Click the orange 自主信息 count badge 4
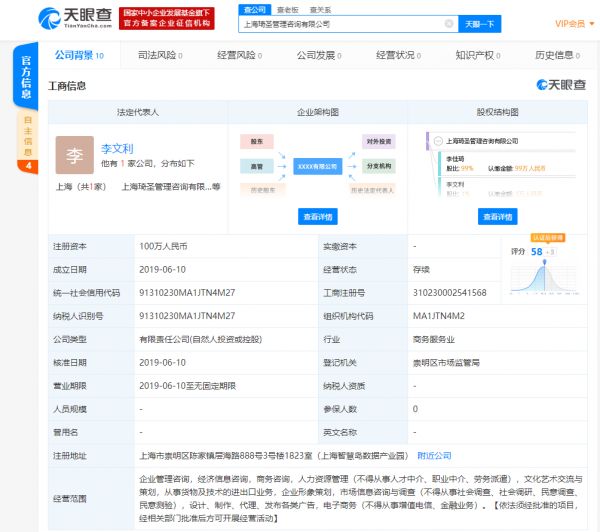Screen dimensions: 600x532 [27, 165]
